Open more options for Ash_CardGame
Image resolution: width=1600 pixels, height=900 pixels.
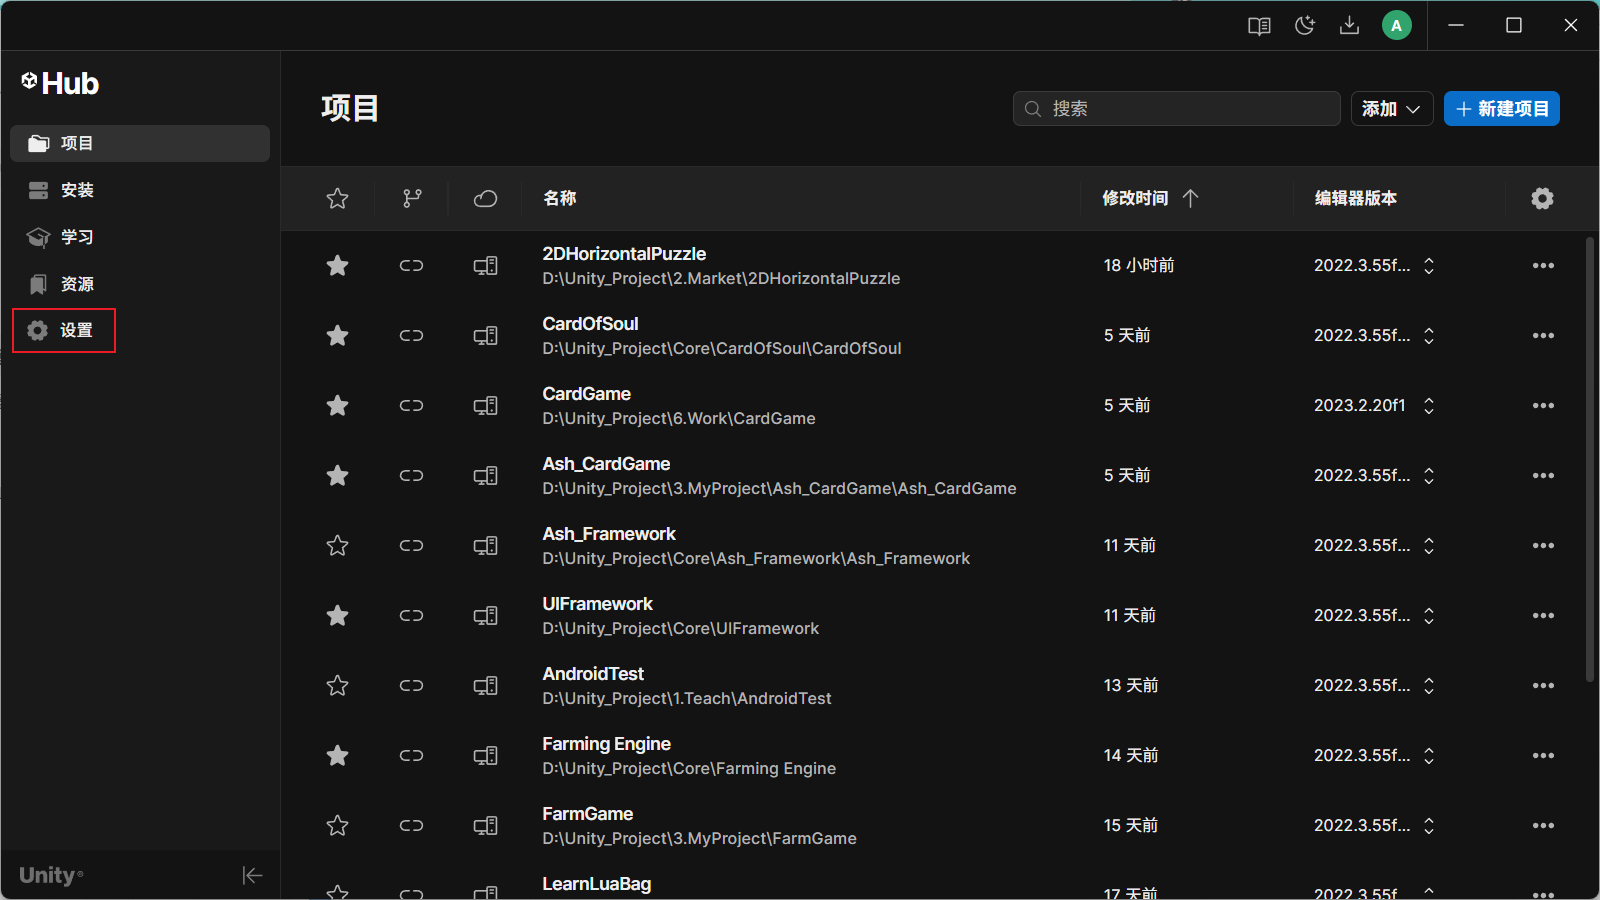pos(1543,476)
